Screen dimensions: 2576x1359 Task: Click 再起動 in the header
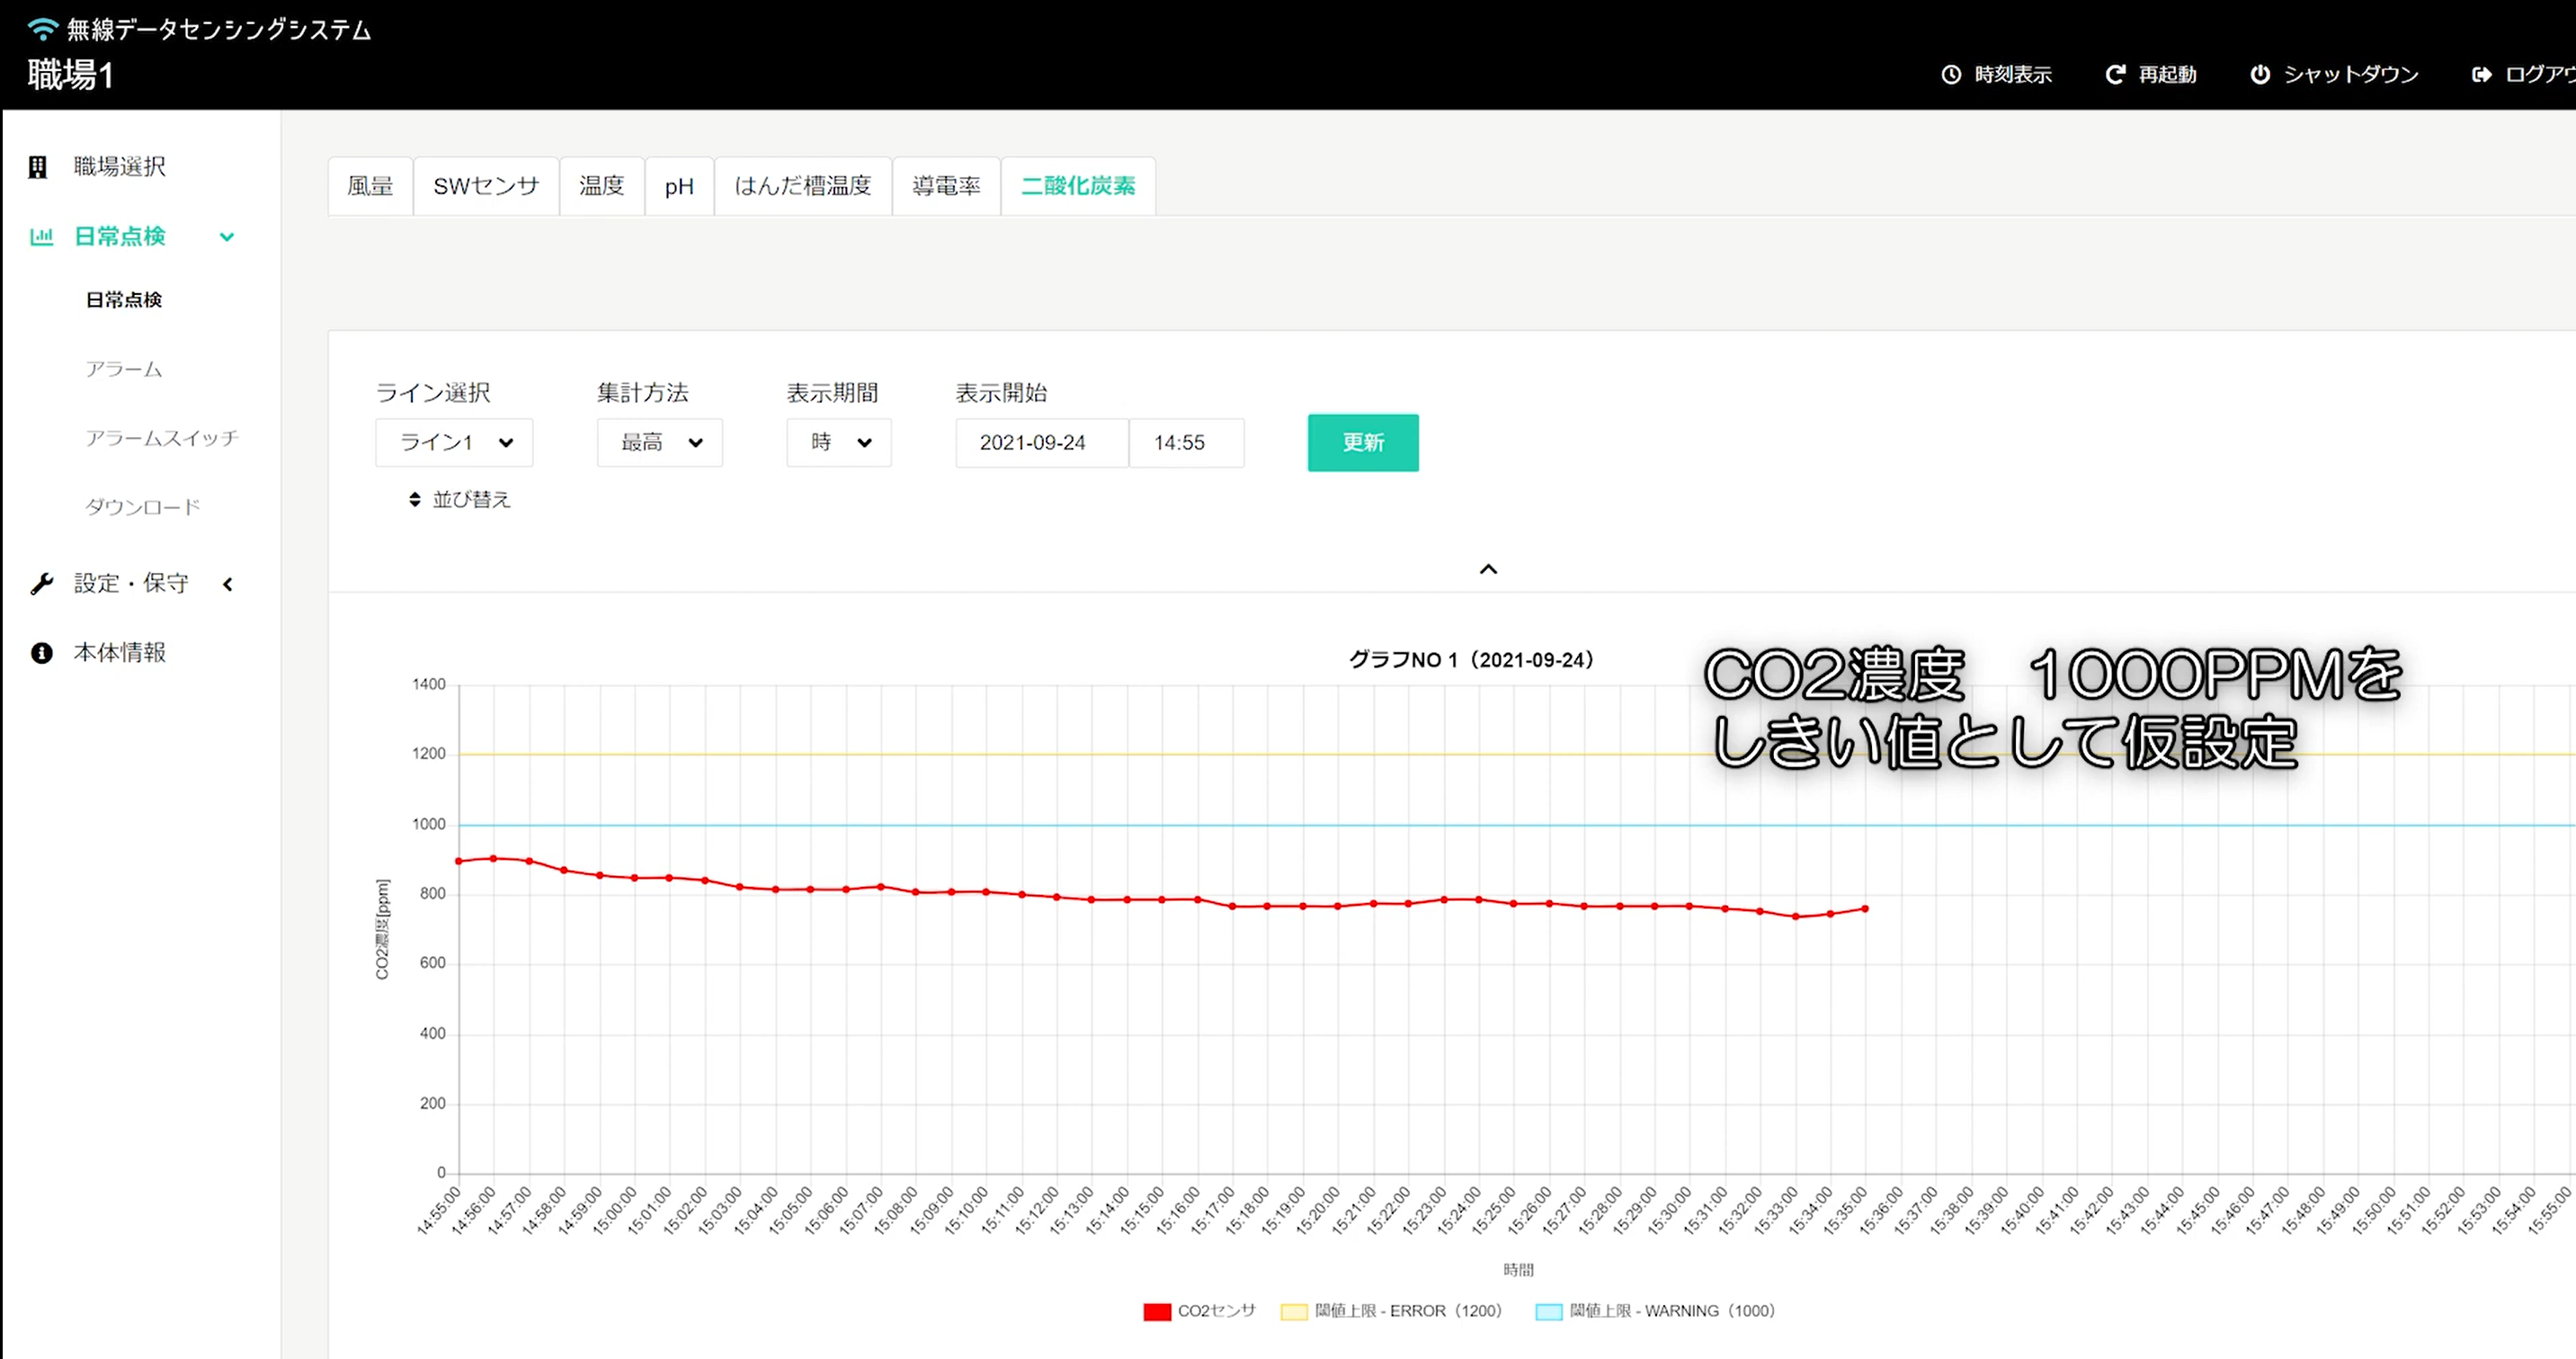[x=2167, y=74]
